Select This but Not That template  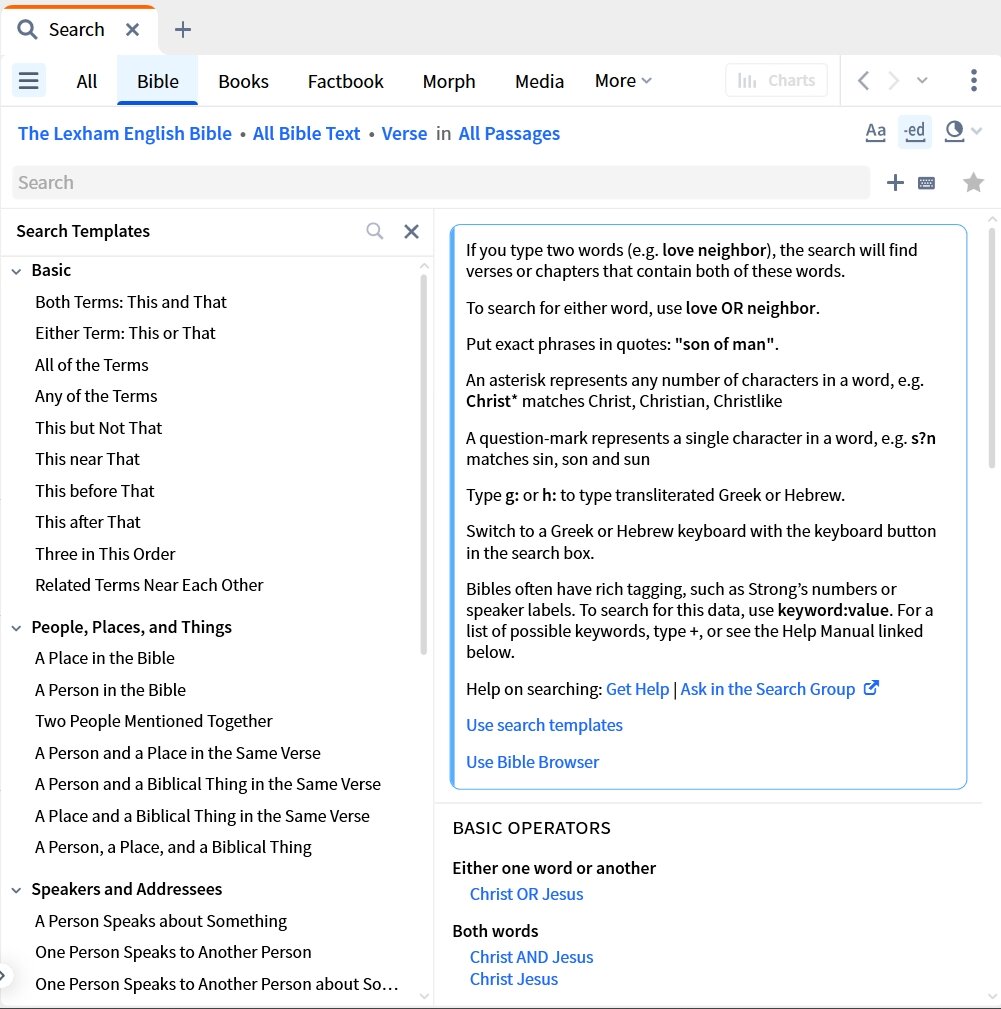[98, 428]
